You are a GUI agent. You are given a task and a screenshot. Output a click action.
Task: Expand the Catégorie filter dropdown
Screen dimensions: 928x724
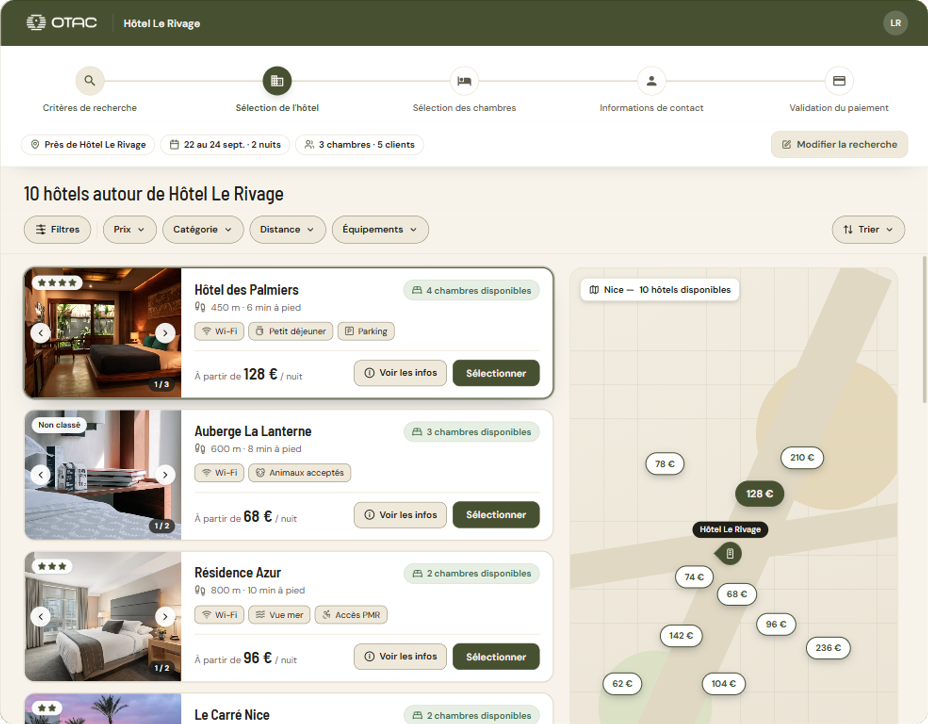(203, 230)
